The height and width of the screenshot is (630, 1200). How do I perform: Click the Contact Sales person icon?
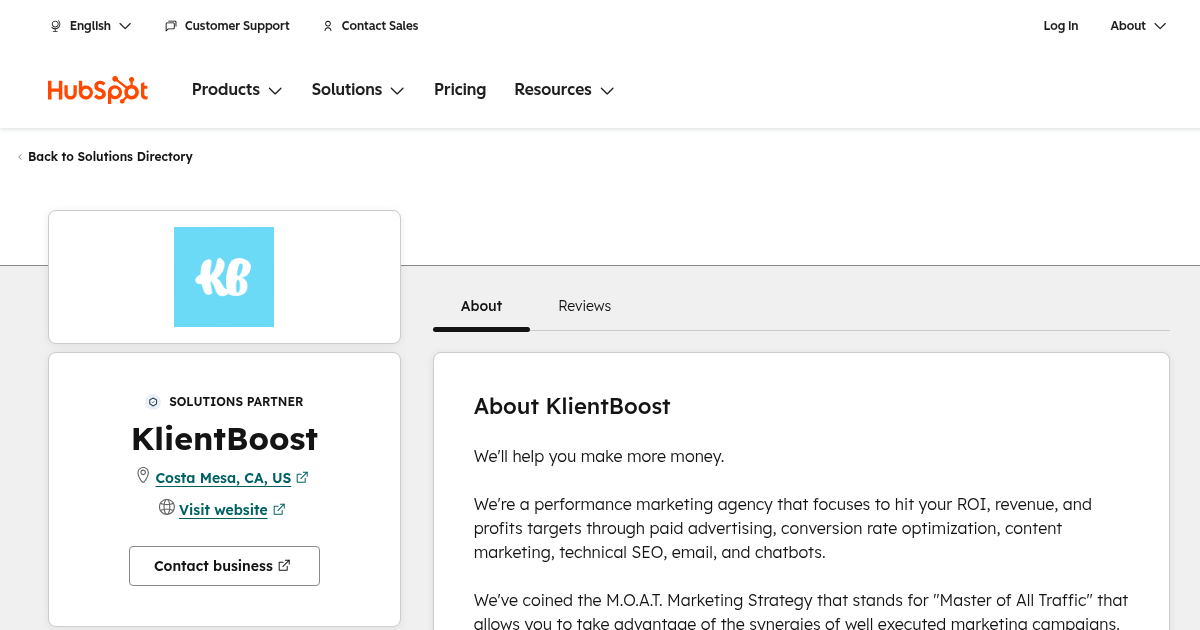click(x=328, y=26)
